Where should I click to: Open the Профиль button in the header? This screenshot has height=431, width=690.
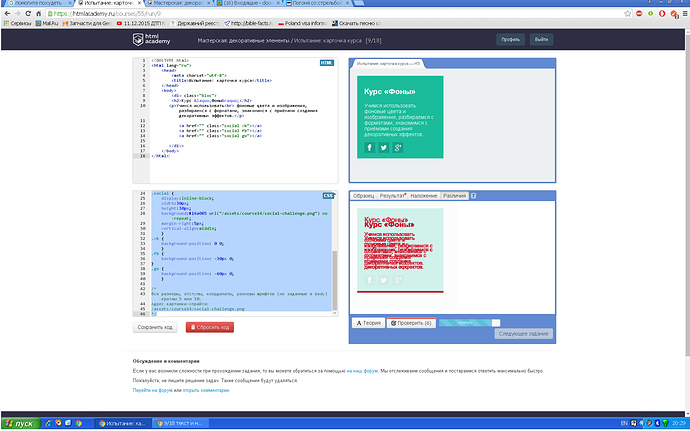click(510, 40)
